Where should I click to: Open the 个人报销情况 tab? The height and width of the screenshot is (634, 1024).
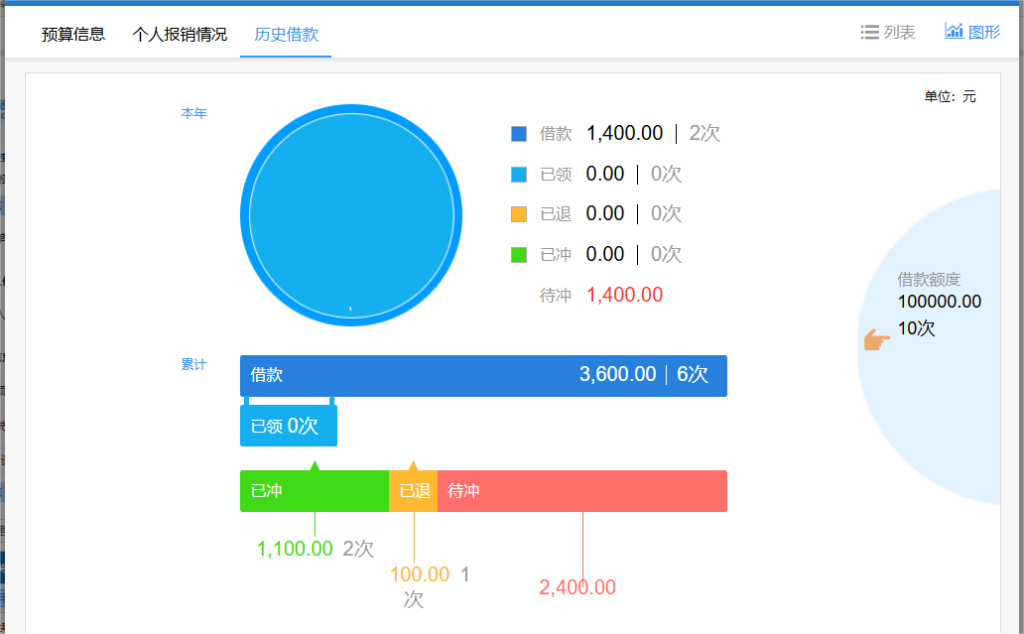pos(179,34)
